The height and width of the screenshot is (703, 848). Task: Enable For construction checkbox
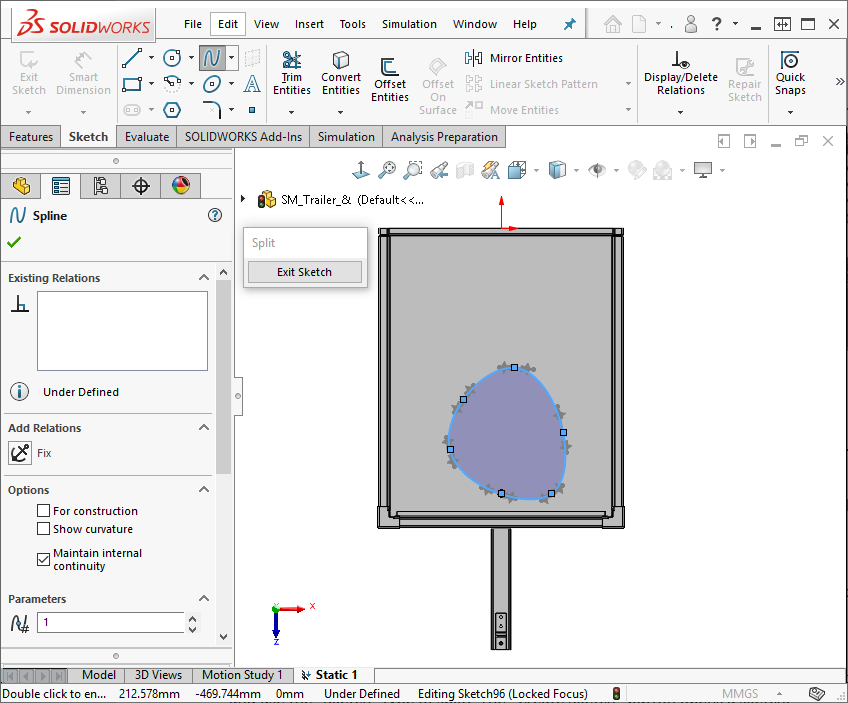pos(43,510)
